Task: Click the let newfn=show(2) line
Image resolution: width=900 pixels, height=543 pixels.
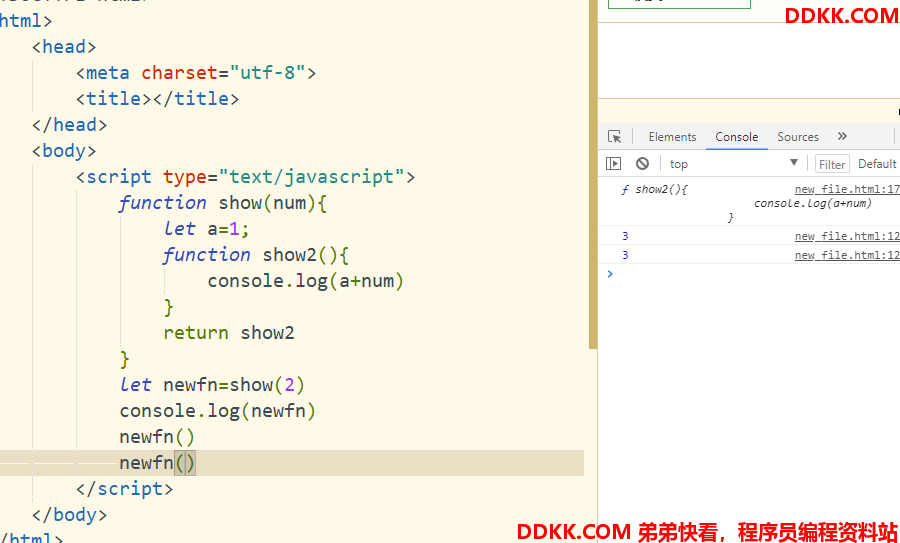Action: tap(212, 385)
